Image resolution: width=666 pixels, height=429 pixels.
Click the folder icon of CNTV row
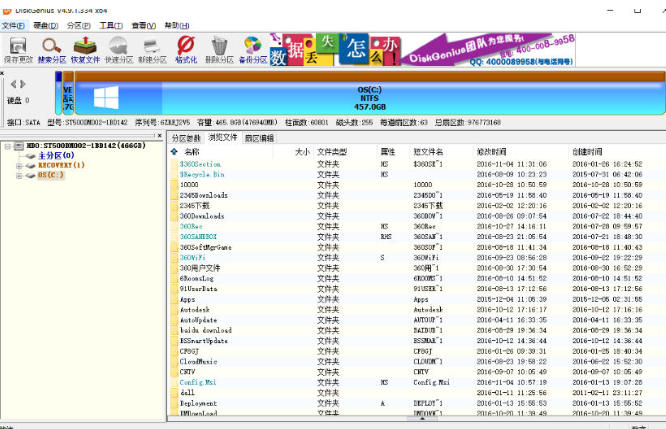(174, 372)
